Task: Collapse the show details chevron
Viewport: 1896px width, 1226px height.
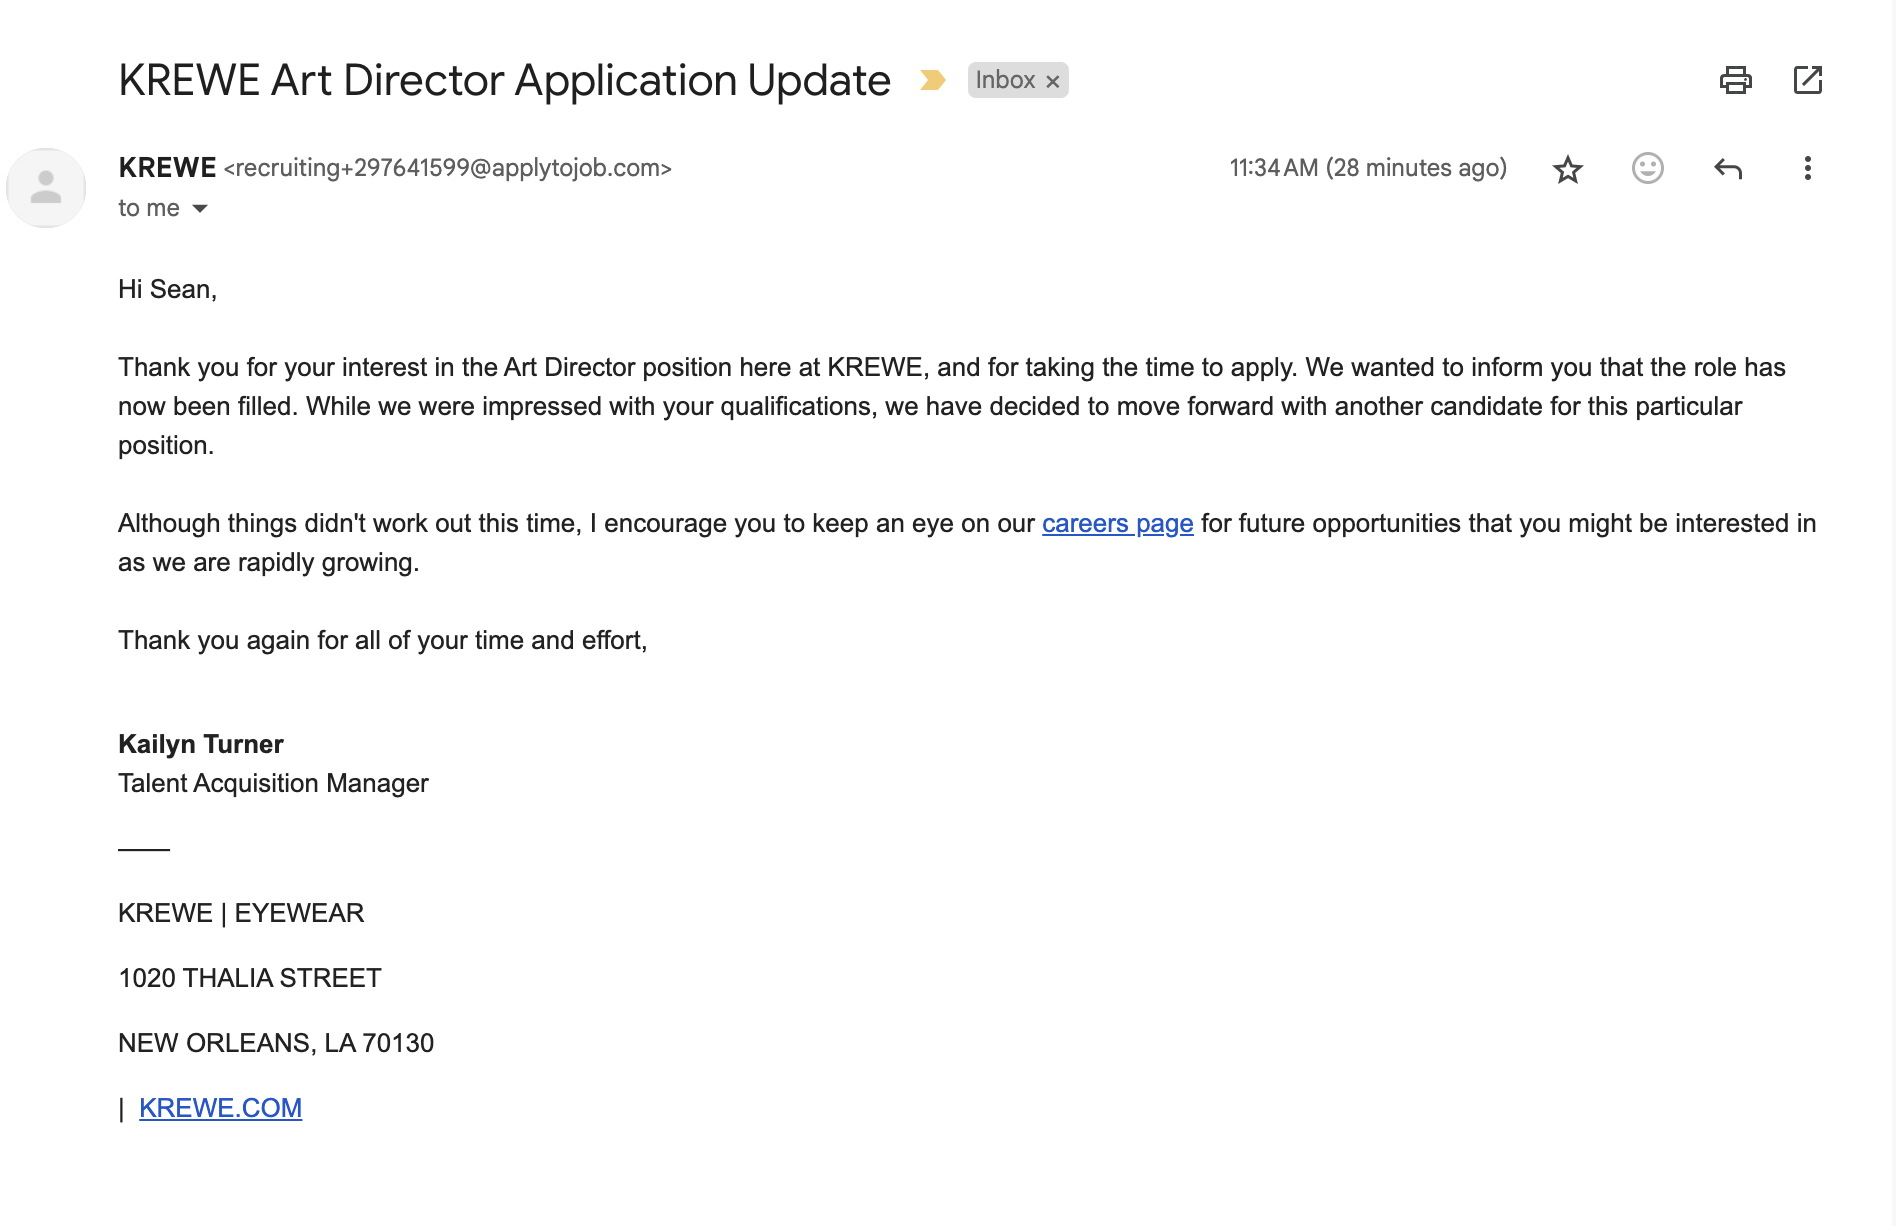Action: click(x=199, y=209)
